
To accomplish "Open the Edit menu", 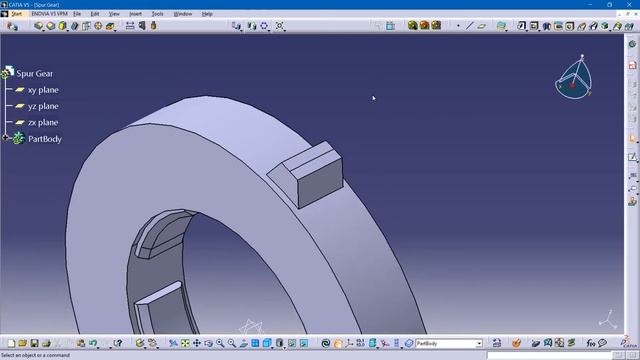I will click(95, 14).
